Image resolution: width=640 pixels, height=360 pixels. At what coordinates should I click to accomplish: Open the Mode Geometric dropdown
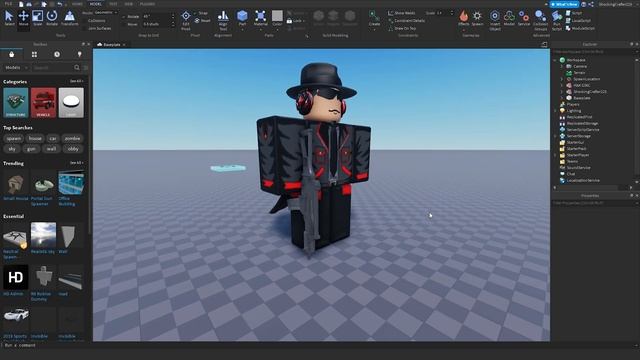[x=106, y=13]
